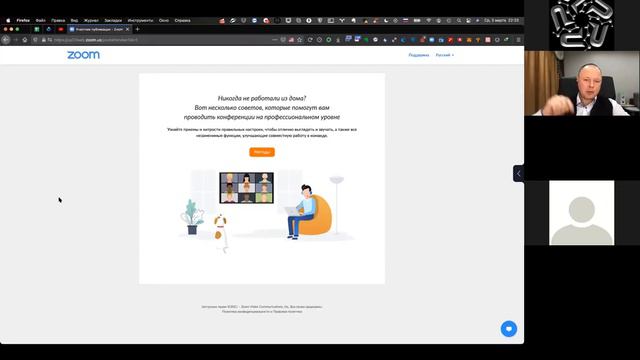Toggle the Do Not Disturb moon icon
This screenshot has width=640, height=360.
[x=386, y=20]
